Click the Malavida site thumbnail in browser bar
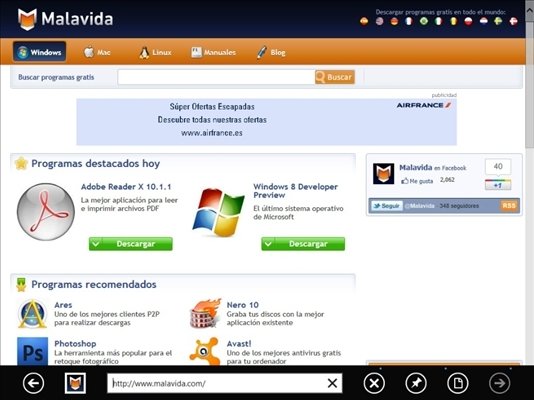The image size is (534, 400). coord(75,383)
